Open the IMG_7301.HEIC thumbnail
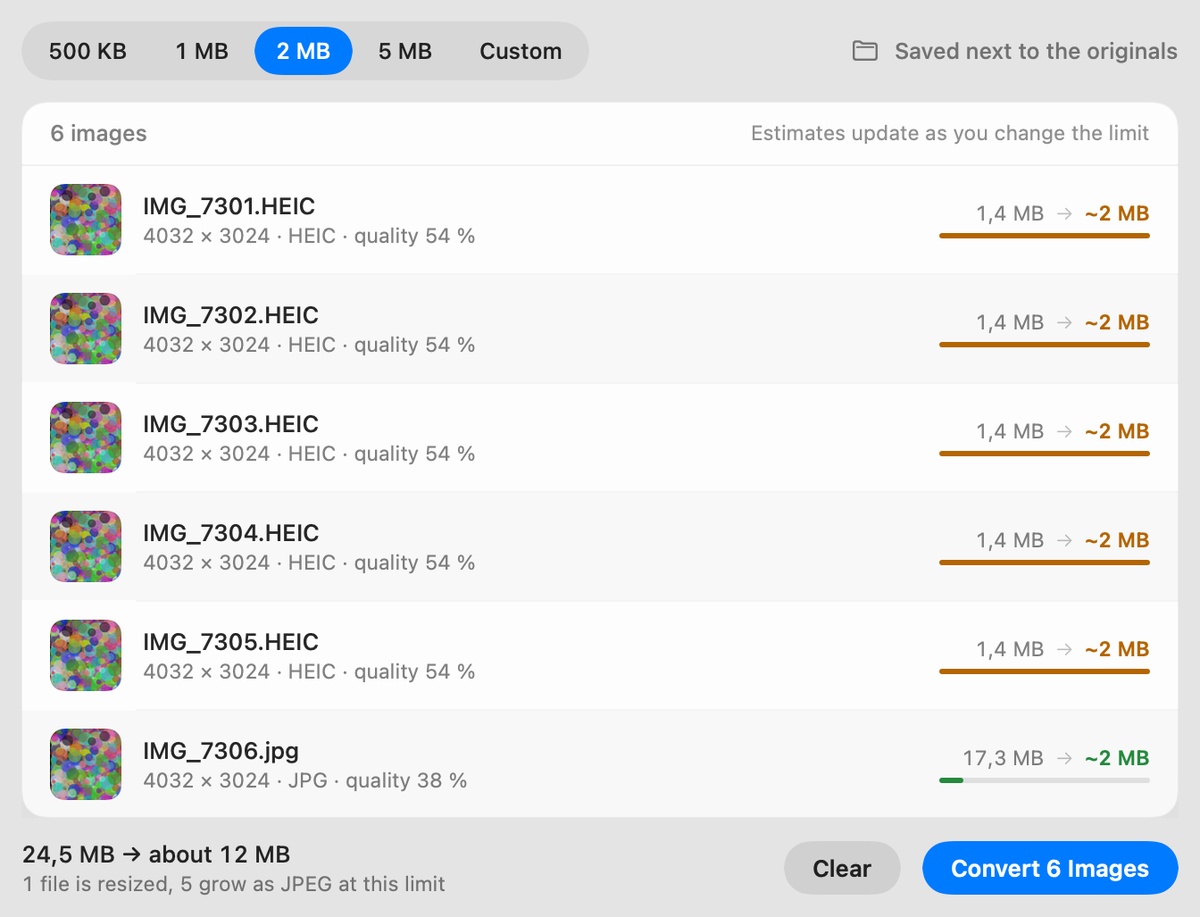This screenshot has height=917, width=1200. point(86,220)
